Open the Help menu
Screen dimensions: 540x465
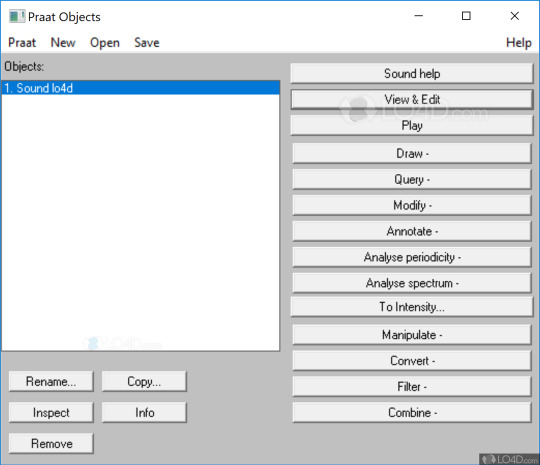click(x=518, y=43)
